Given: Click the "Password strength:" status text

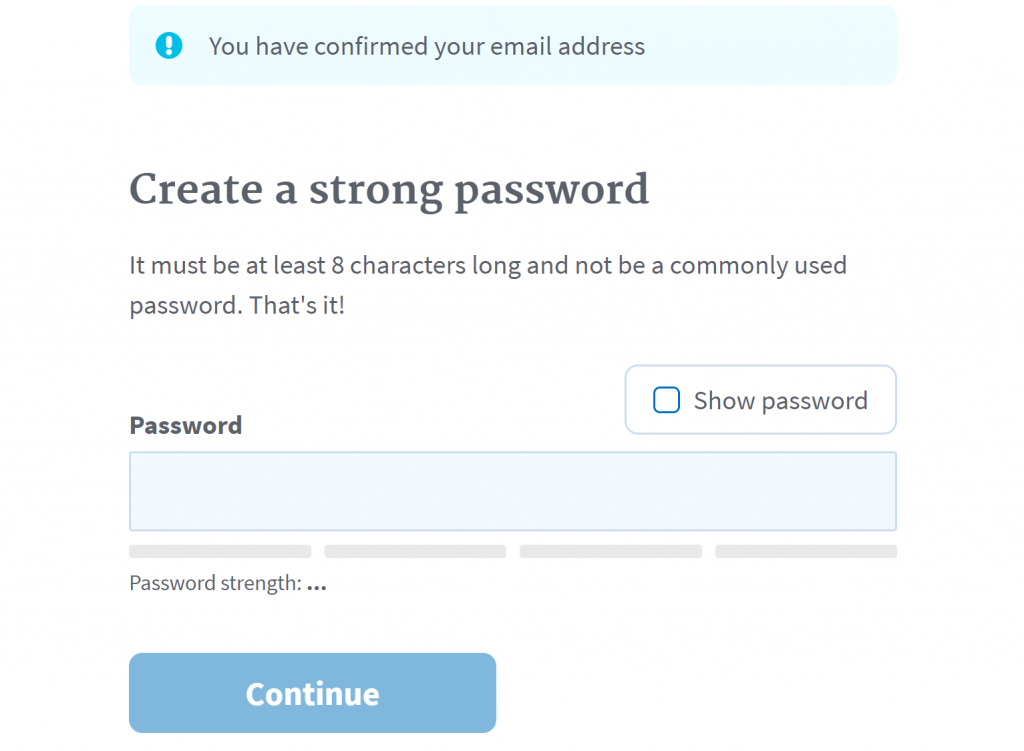Looking at the screenshot, I should tap(215, 583).
